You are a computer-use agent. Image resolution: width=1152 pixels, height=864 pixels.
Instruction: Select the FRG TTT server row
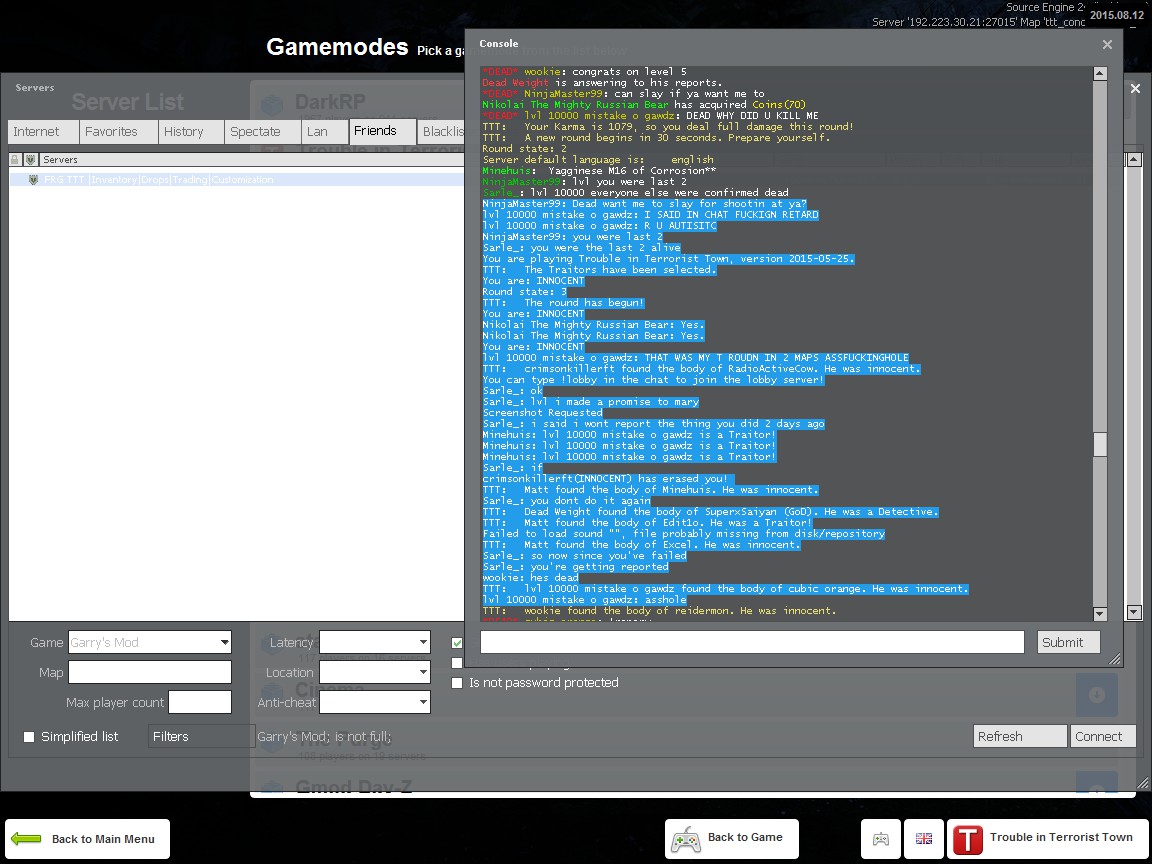[x=237, y=180]
